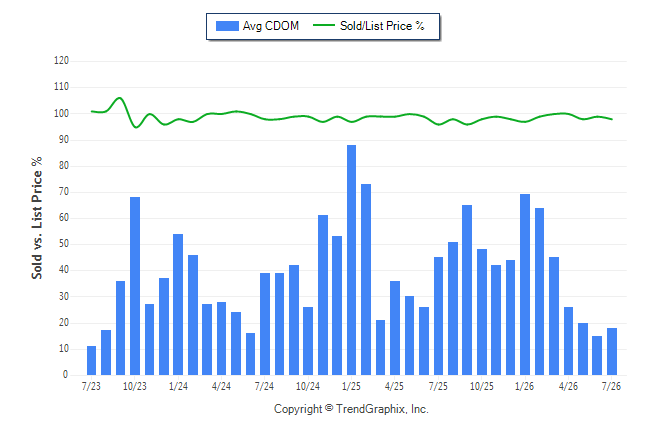Click the 10/24 x-axis label
The width and height of the screenshot is (646, 434).
click(308, 386)
